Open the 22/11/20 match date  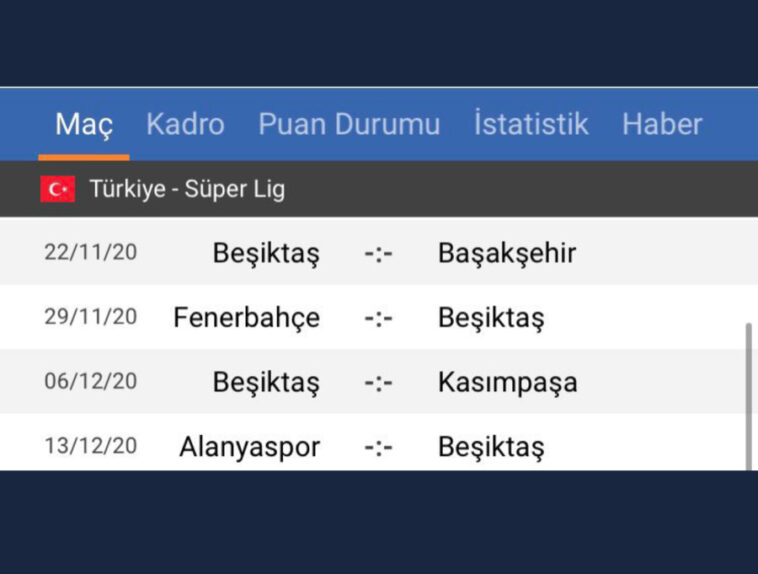pyautogui.click(x=91, y=252)
